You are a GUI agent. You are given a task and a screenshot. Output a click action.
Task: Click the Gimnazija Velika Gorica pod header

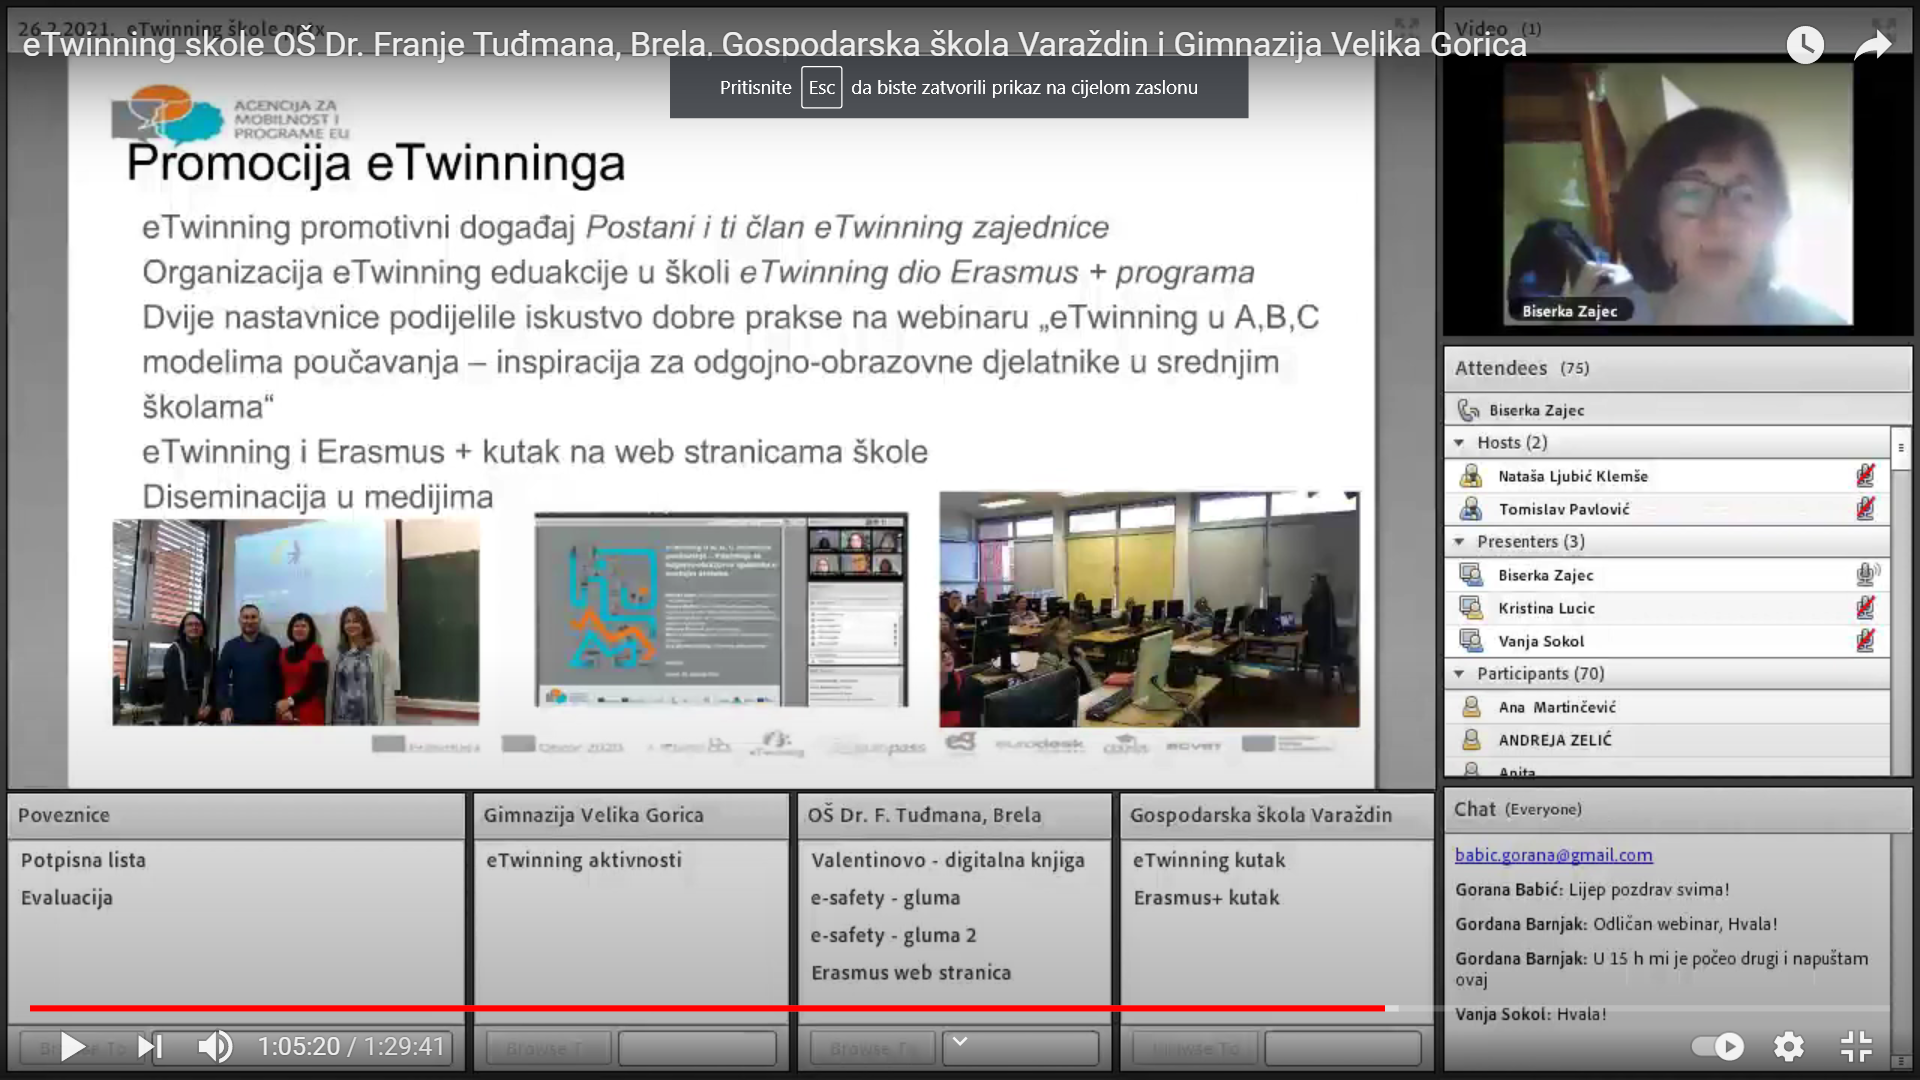(x=631, y=815)
